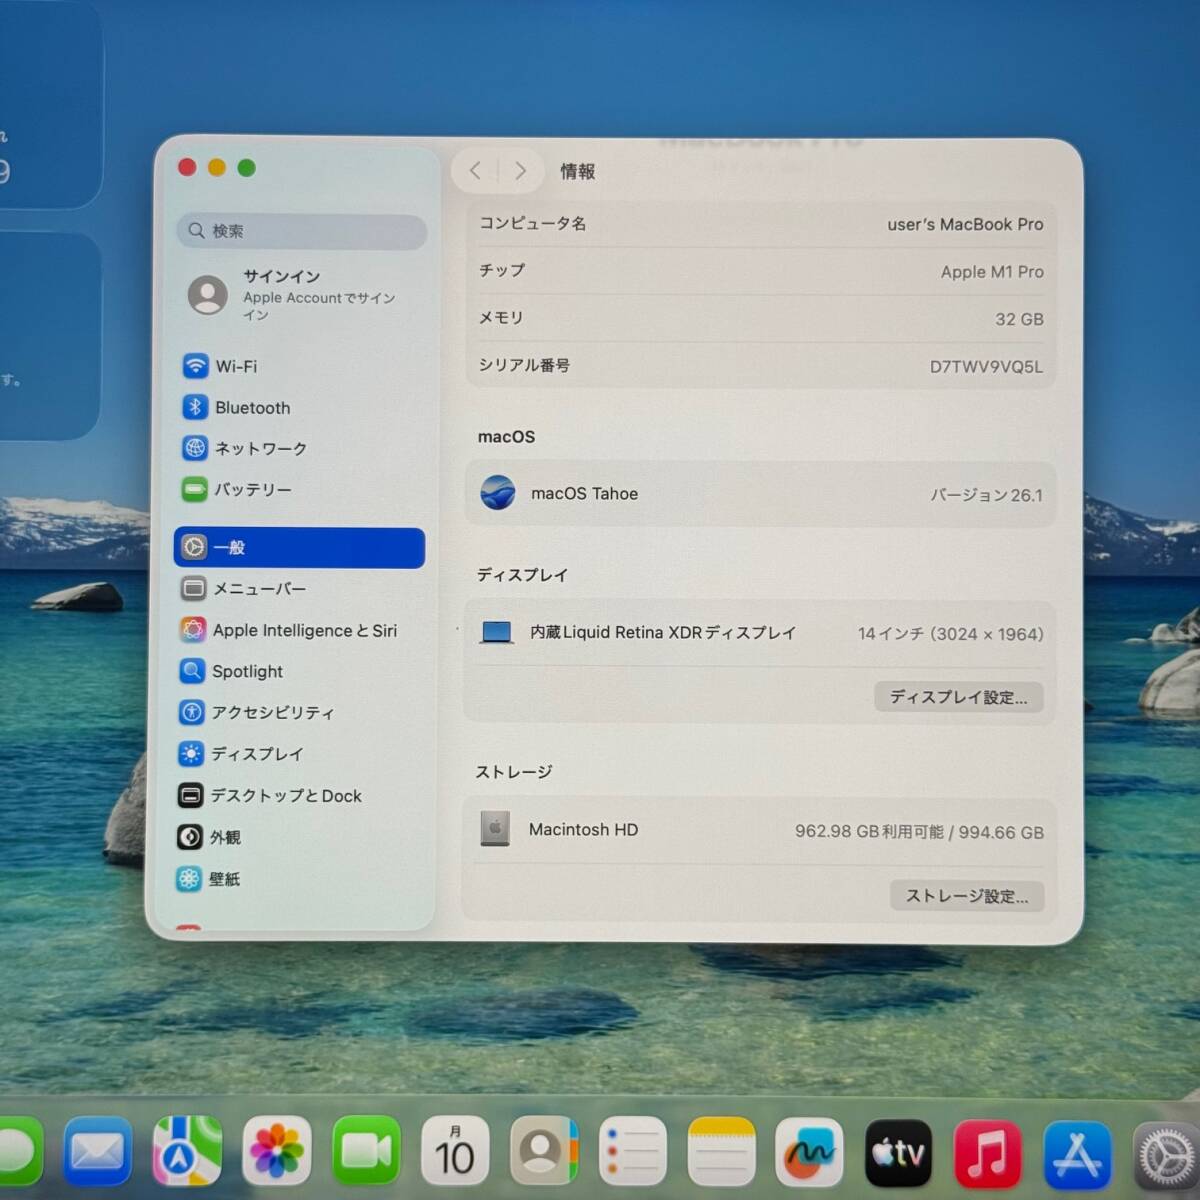Click the ストレージ設定... button
This screenshot has width=1200, height=1200.
tap(966, 896)
